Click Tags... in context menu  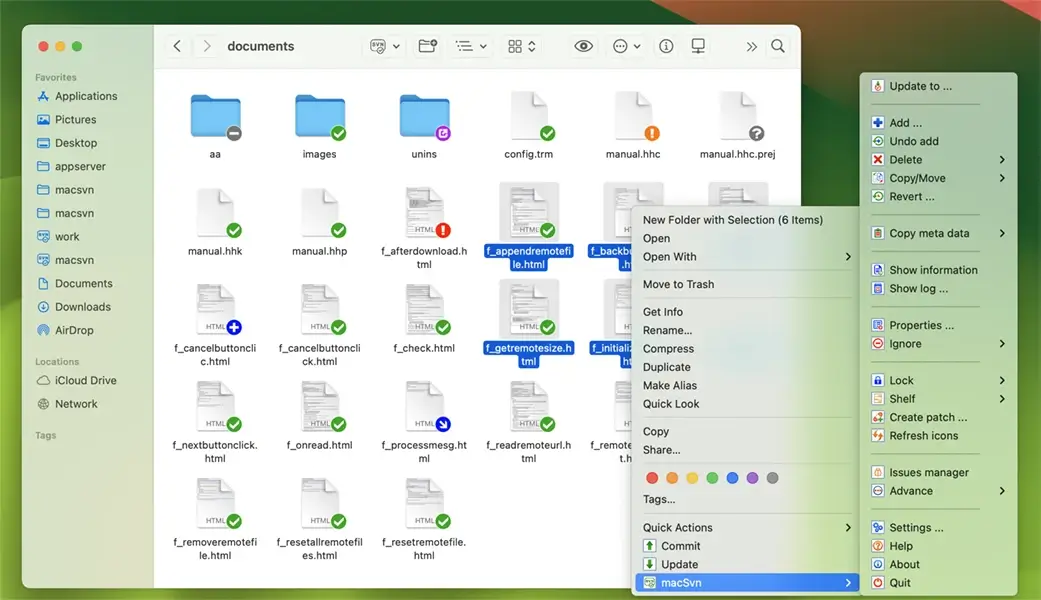tap(659, 499)
